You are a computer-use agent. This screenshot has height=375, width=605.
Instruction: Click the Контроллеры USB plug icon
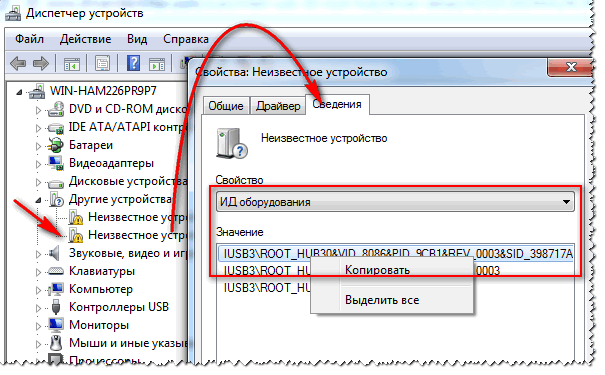56,307
